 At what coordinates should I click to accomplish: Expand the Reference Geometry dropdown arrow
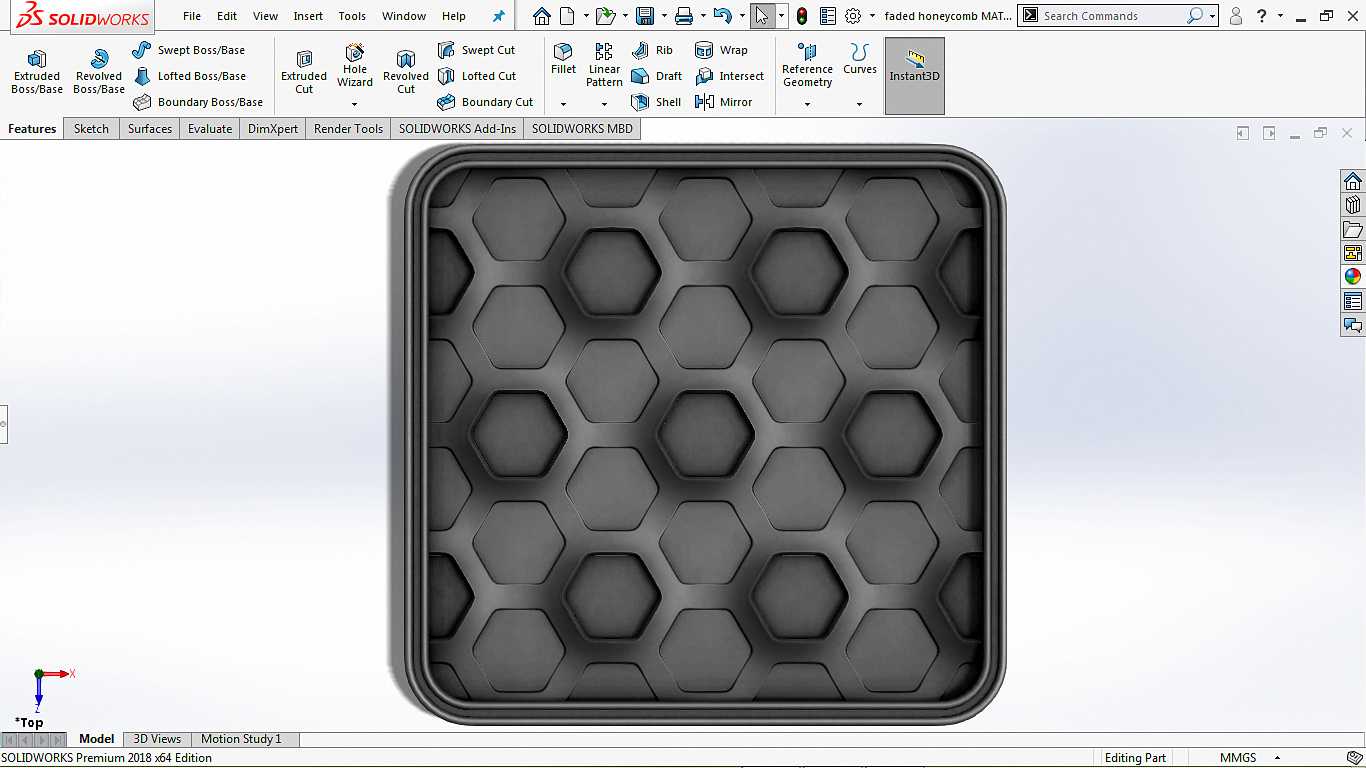click(x=807, y=104)
